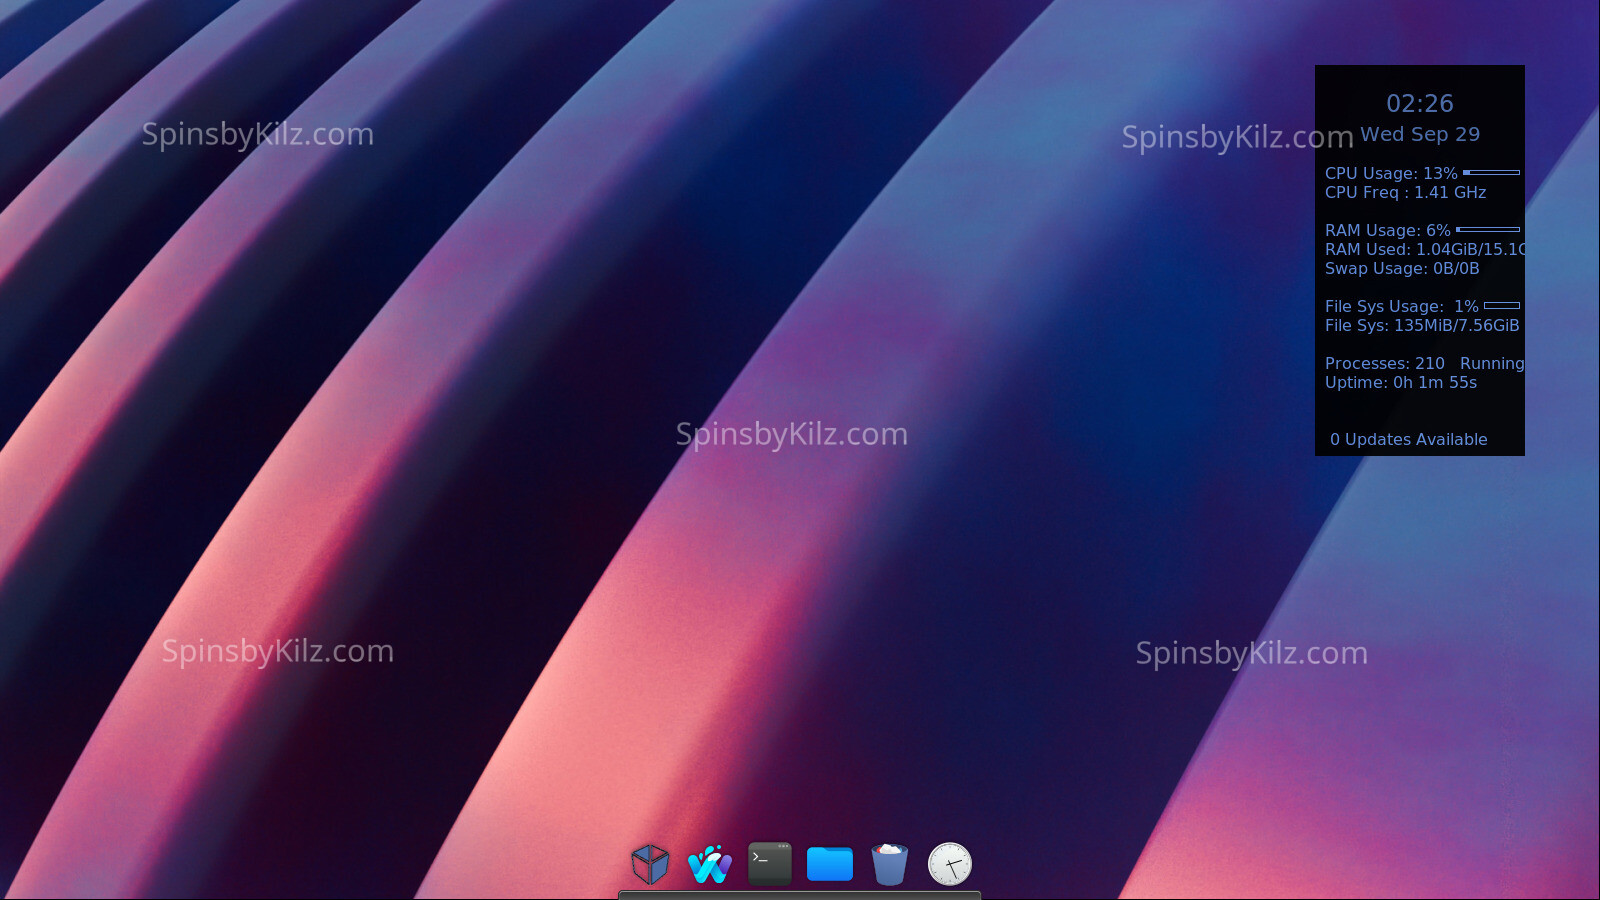Click the center SpinsbyKilz.com watermark
Image resolution: width=1600 pixels, height=900 pixels.
click(x=791, y=434)
